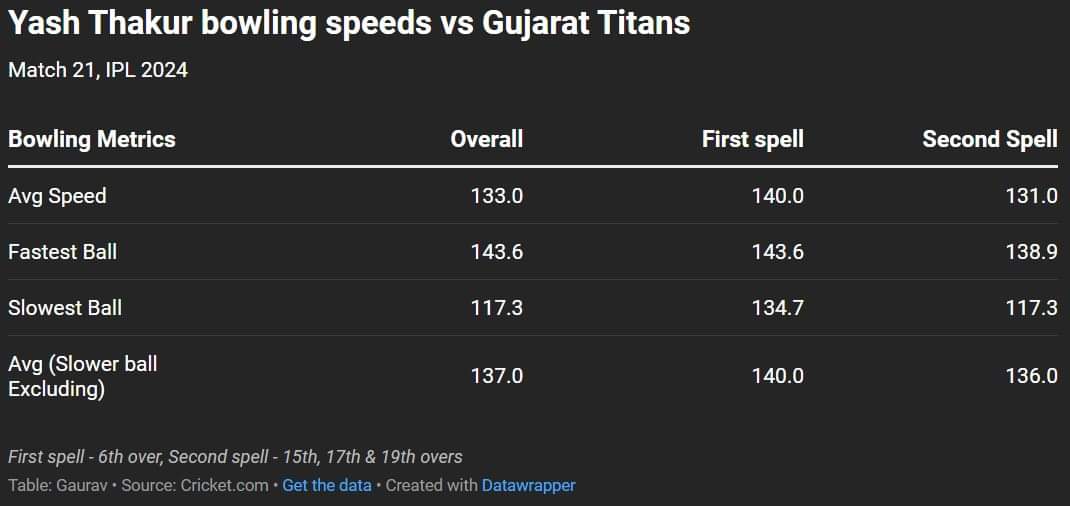Click the 'Fastest Ball' row label
Image resolution: width=1070 pixels, height=506 pixels.
(x=62, y=252)
